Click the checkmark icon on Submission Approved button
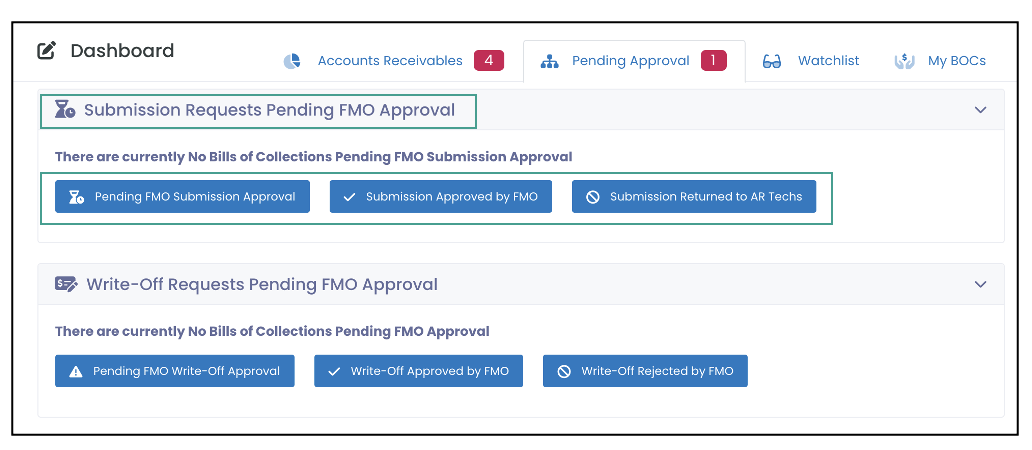The height and width of the screenshot is (450, 1032). pos(349,197)
